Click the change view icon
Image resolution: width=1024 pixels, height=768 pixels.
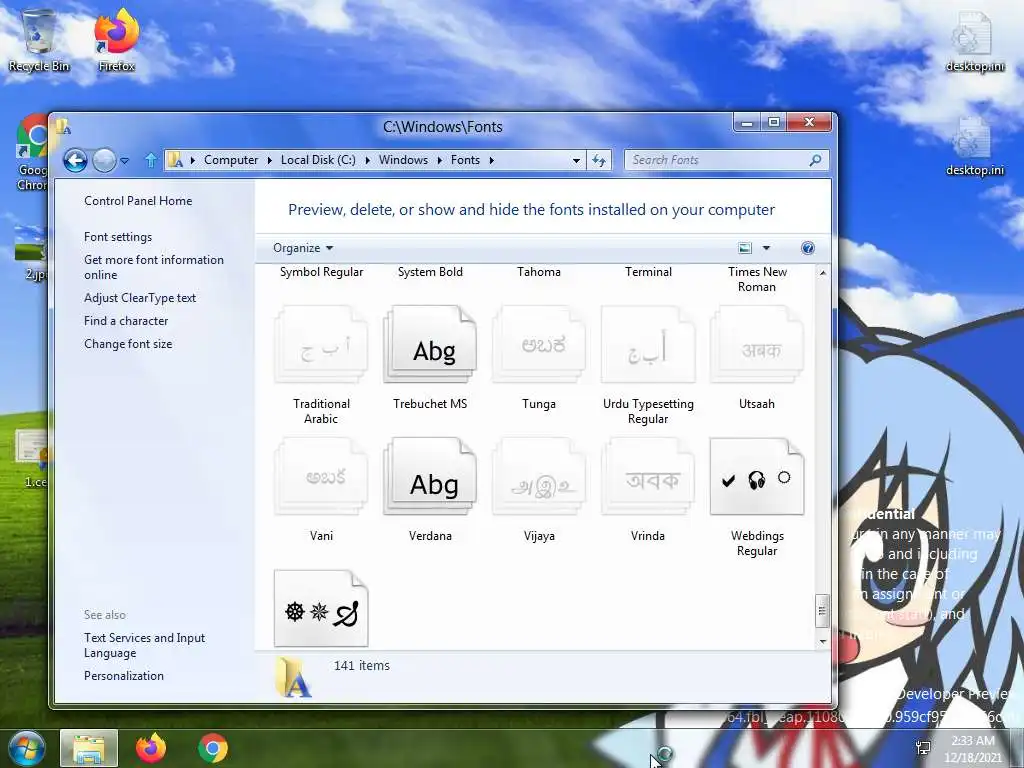744,248
